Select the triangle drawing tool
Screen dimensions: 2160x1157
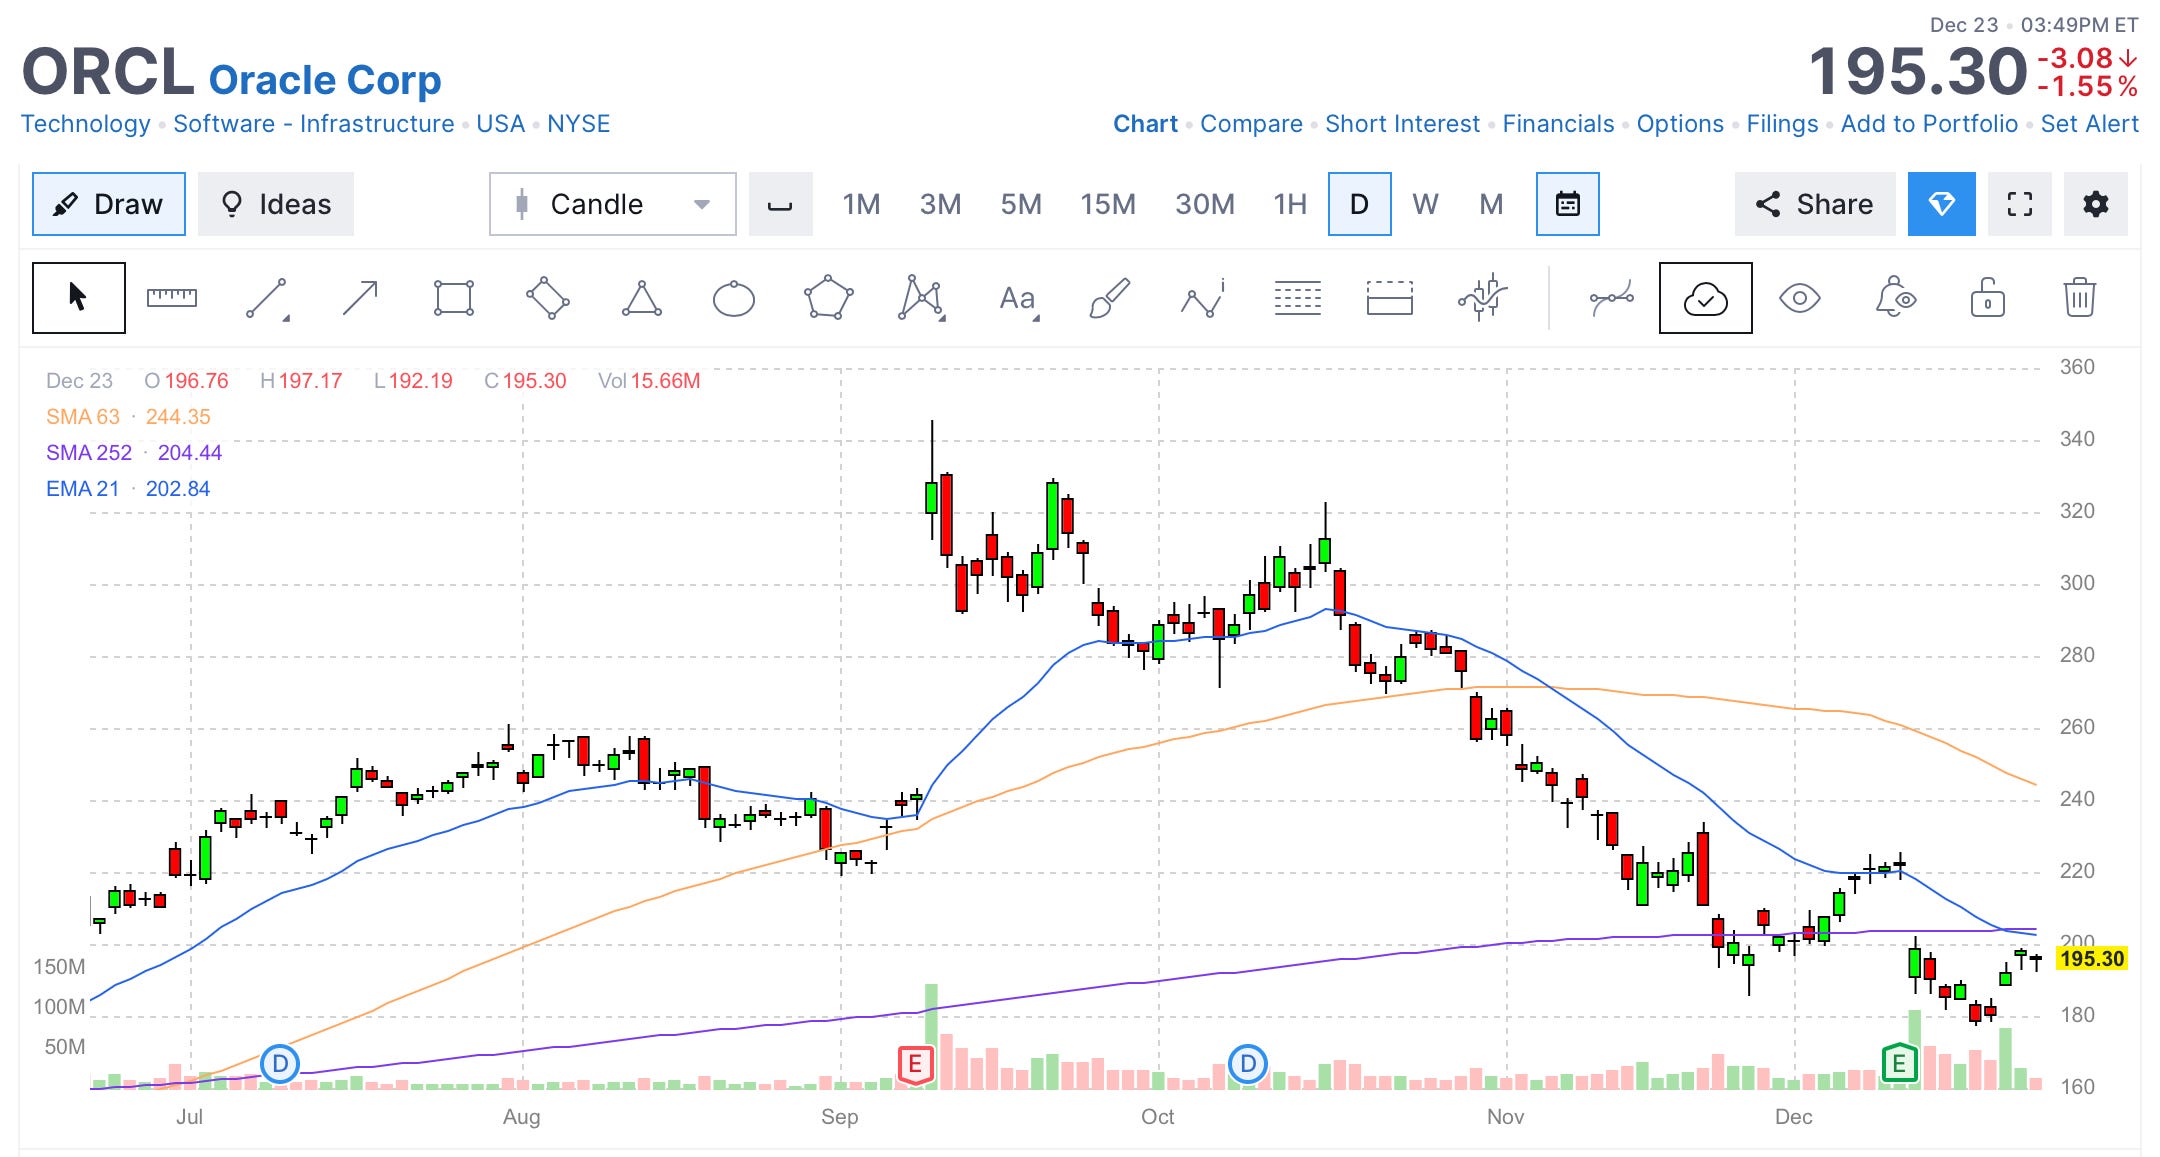(641, 298)
